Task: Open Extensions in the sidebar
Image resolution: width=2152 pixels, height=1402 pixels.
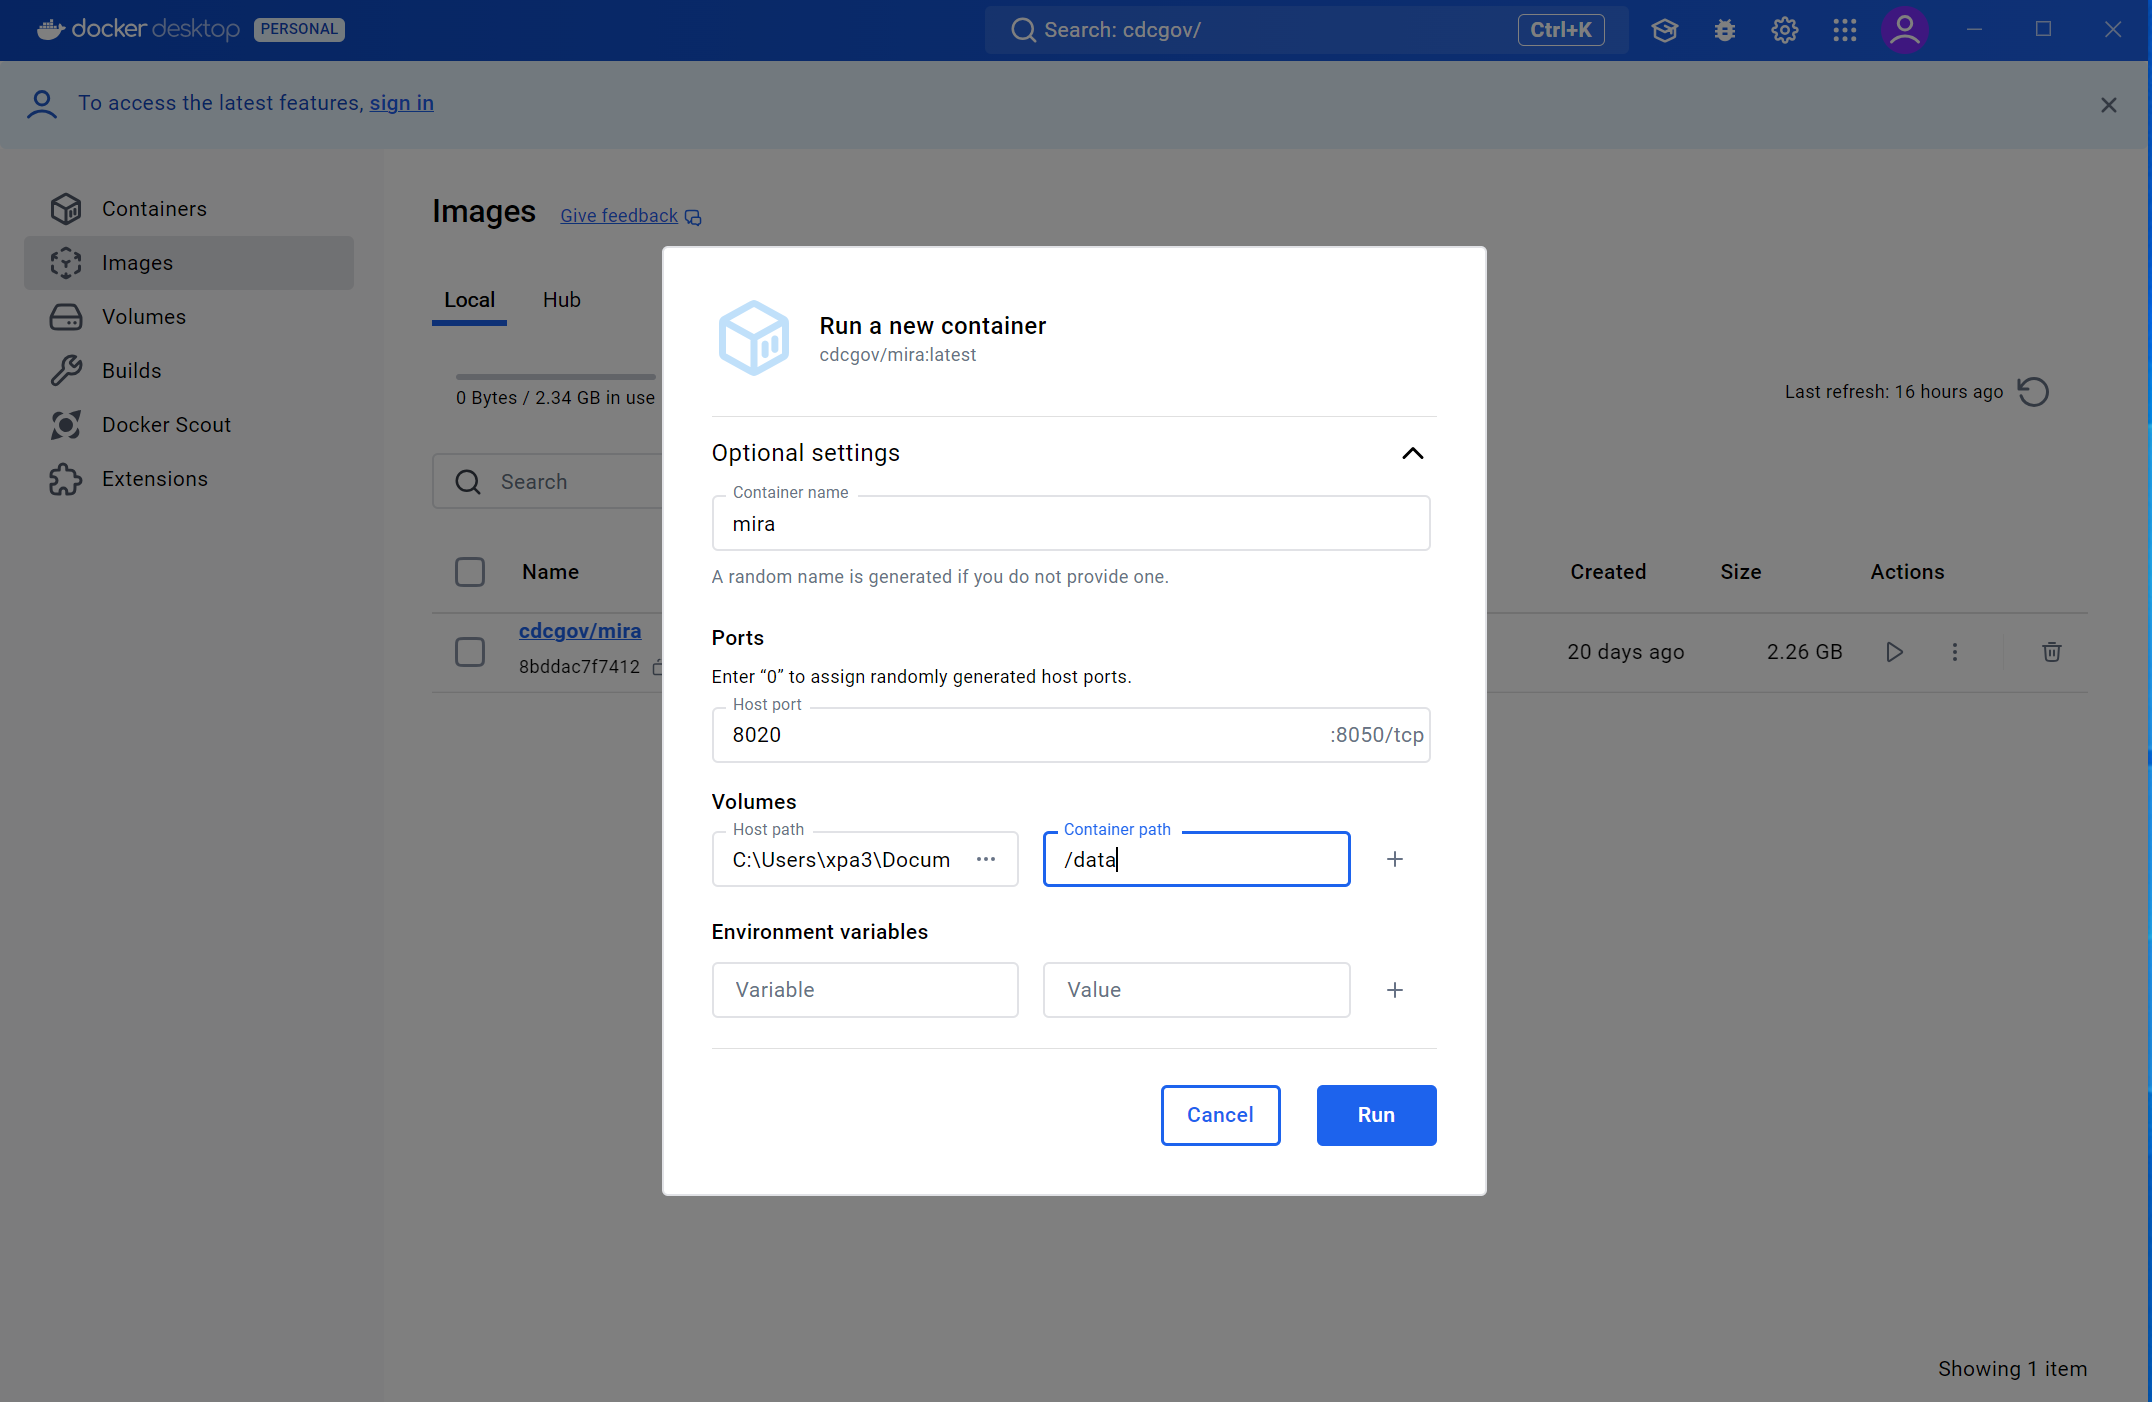Action: 189,479
